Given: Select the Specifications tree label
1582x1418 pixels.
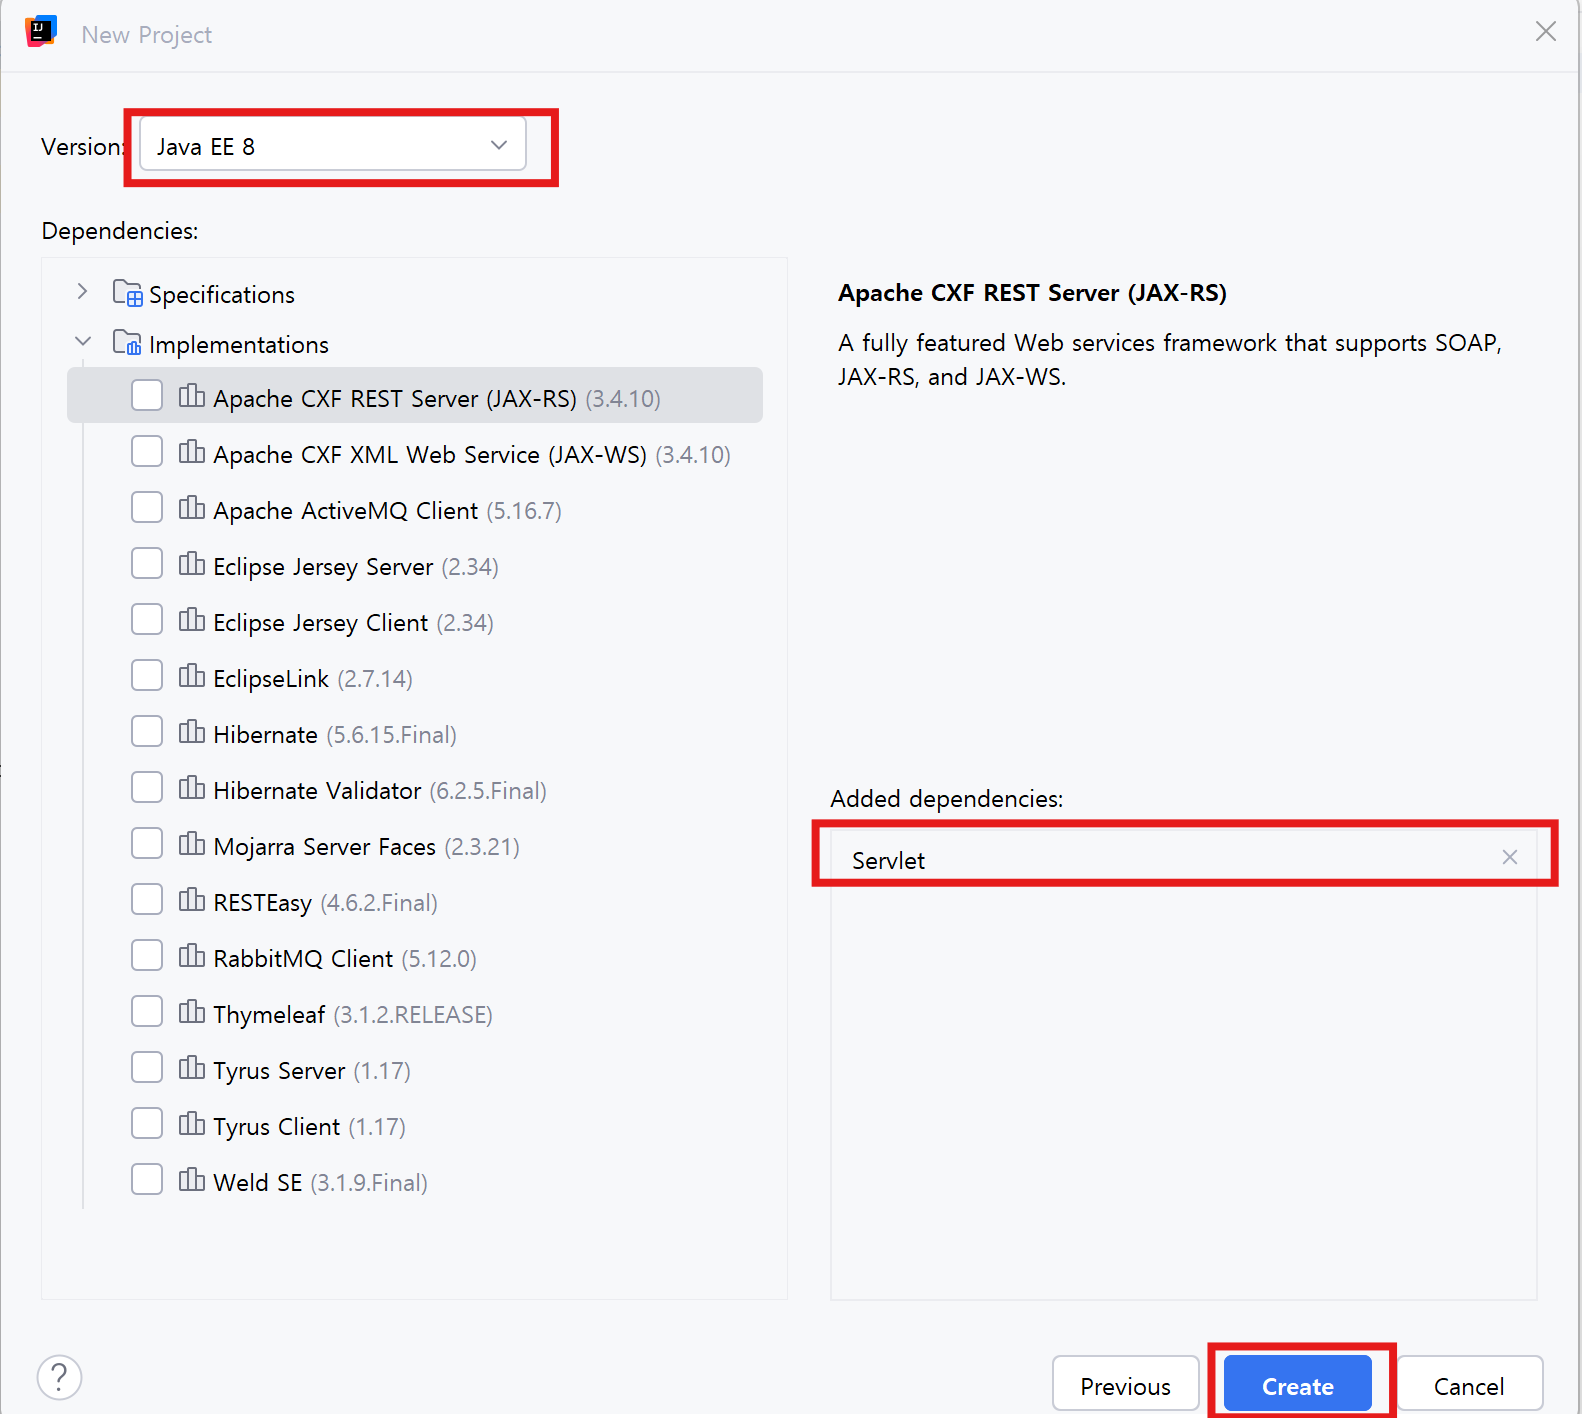Looking at the screenshot, I should pos(222,295).
